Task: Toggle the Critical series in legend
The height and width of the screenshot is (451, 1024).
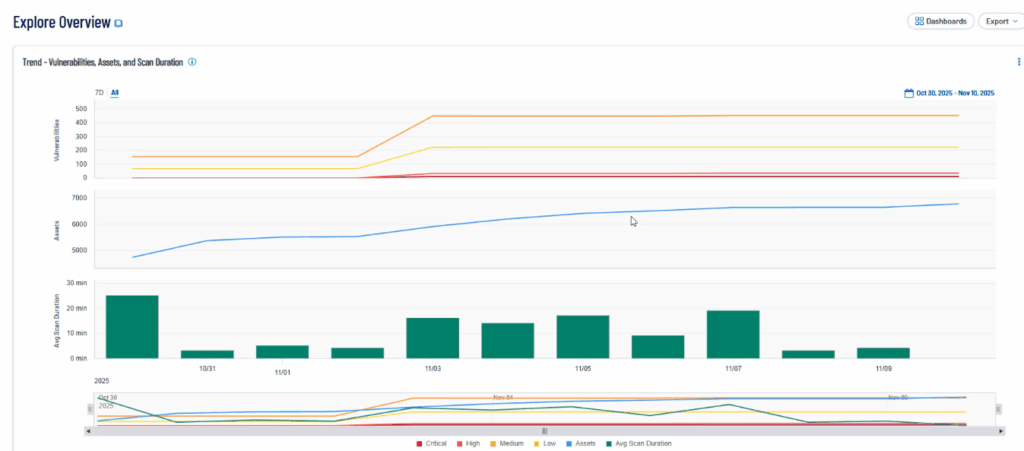Action: click(434, 443)
